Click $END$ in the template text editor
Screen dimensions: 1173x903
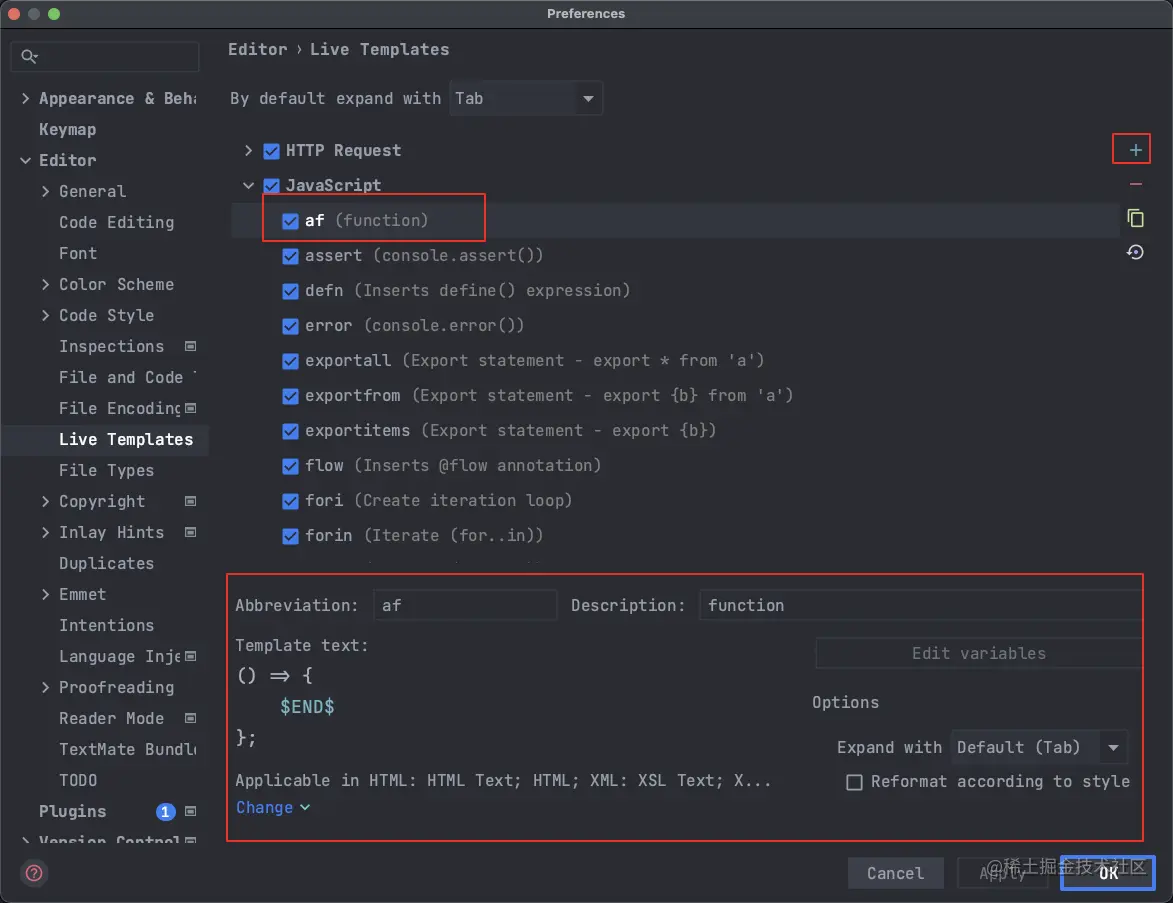(307, 706)
